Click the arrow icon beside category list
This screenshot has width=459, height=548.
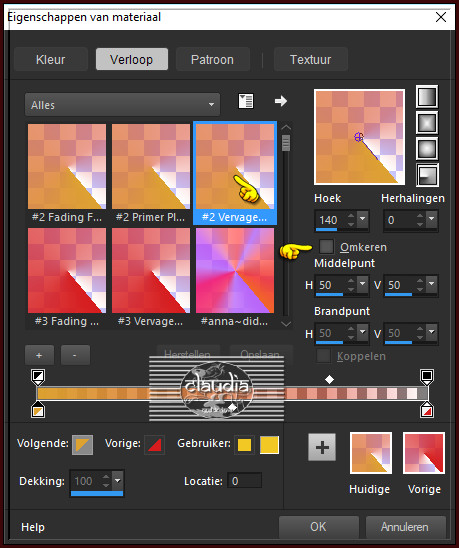click(x=281, y=101)
